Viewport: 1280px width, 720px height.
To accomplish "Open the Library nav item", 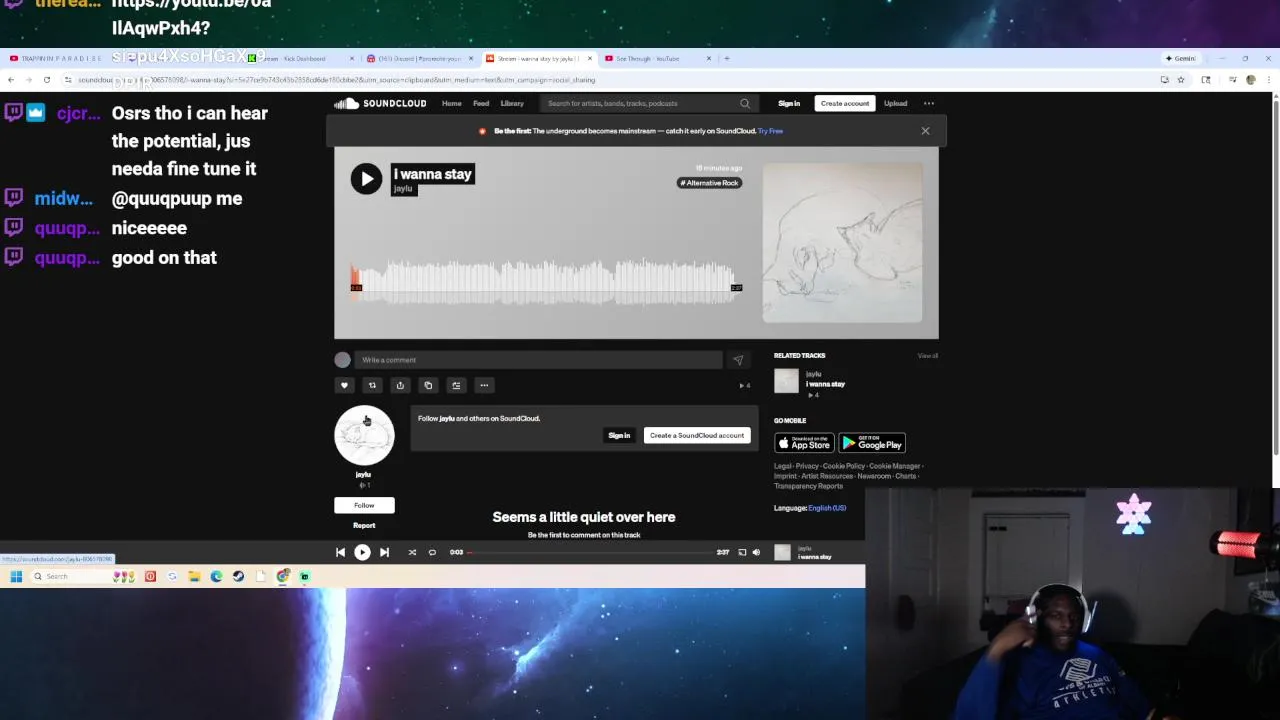I will 512,103.
